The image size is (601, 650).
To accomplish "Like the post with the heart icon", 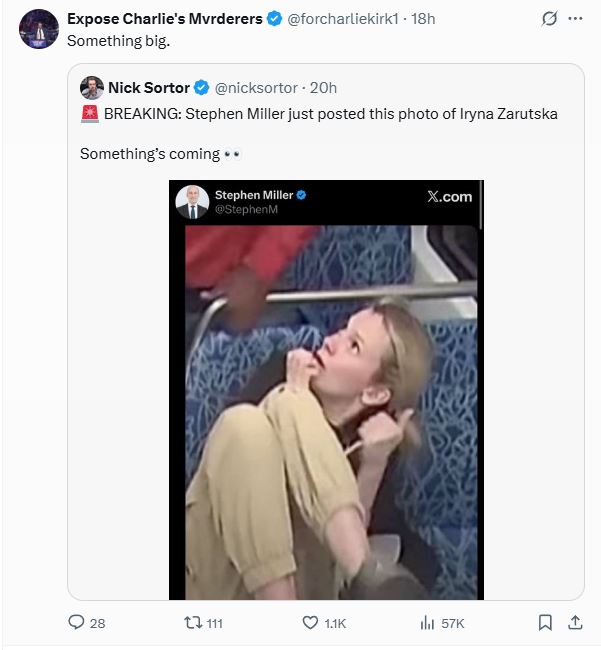I will point(310,623).
